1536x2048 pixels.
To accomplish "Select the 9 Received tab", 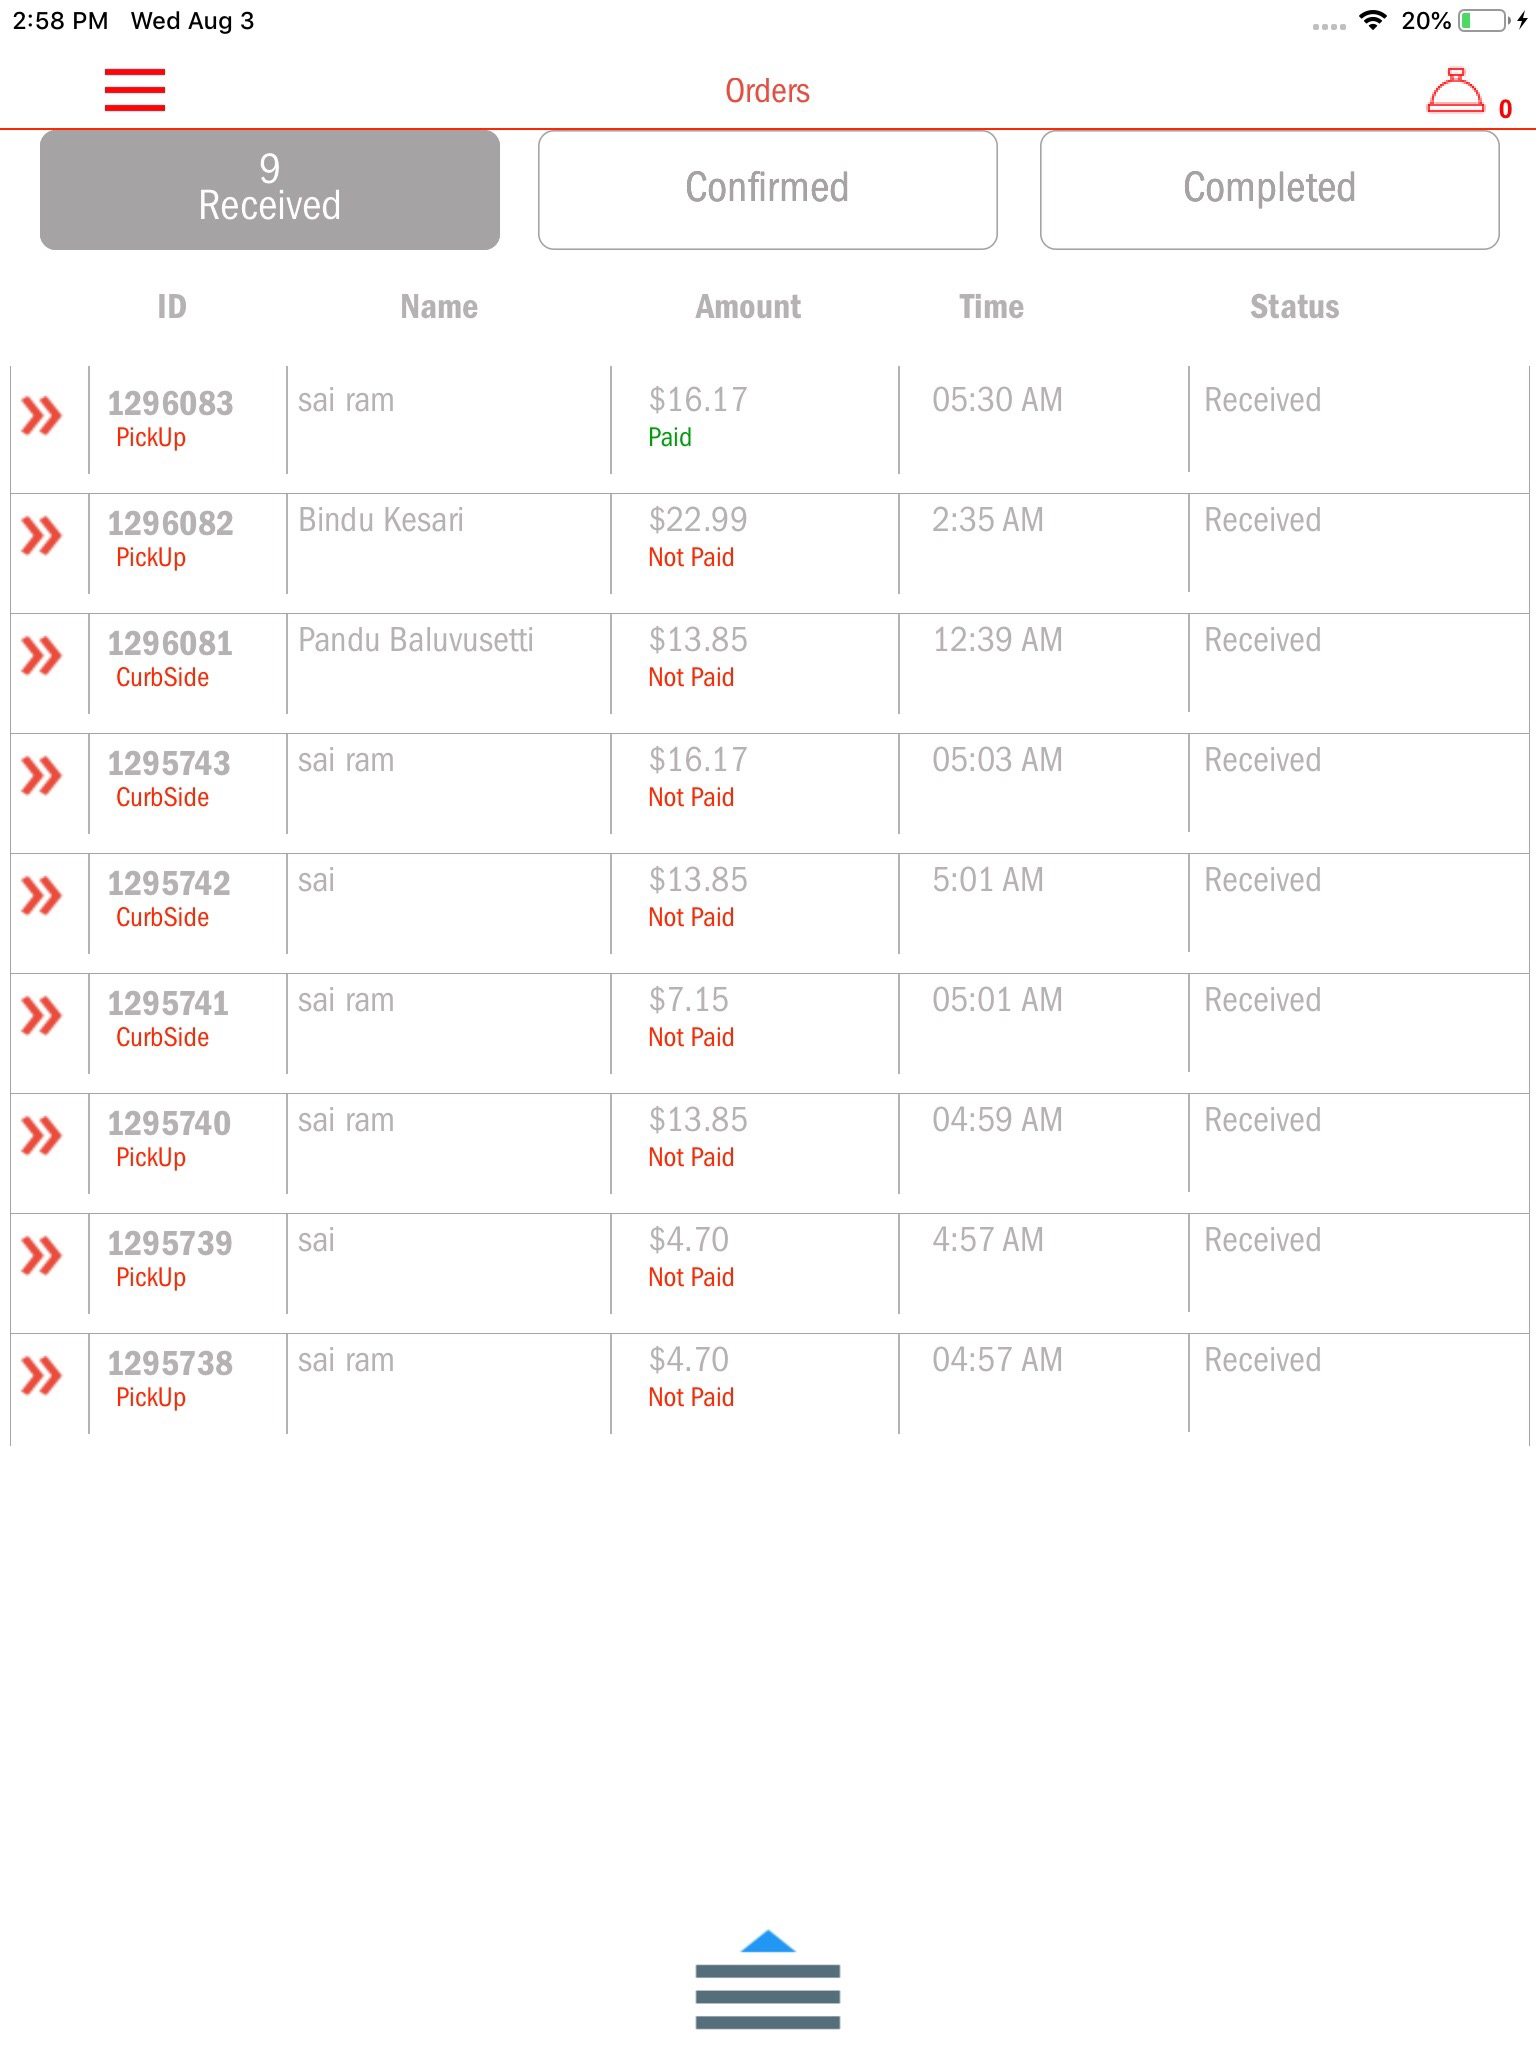I will (270, 189).
